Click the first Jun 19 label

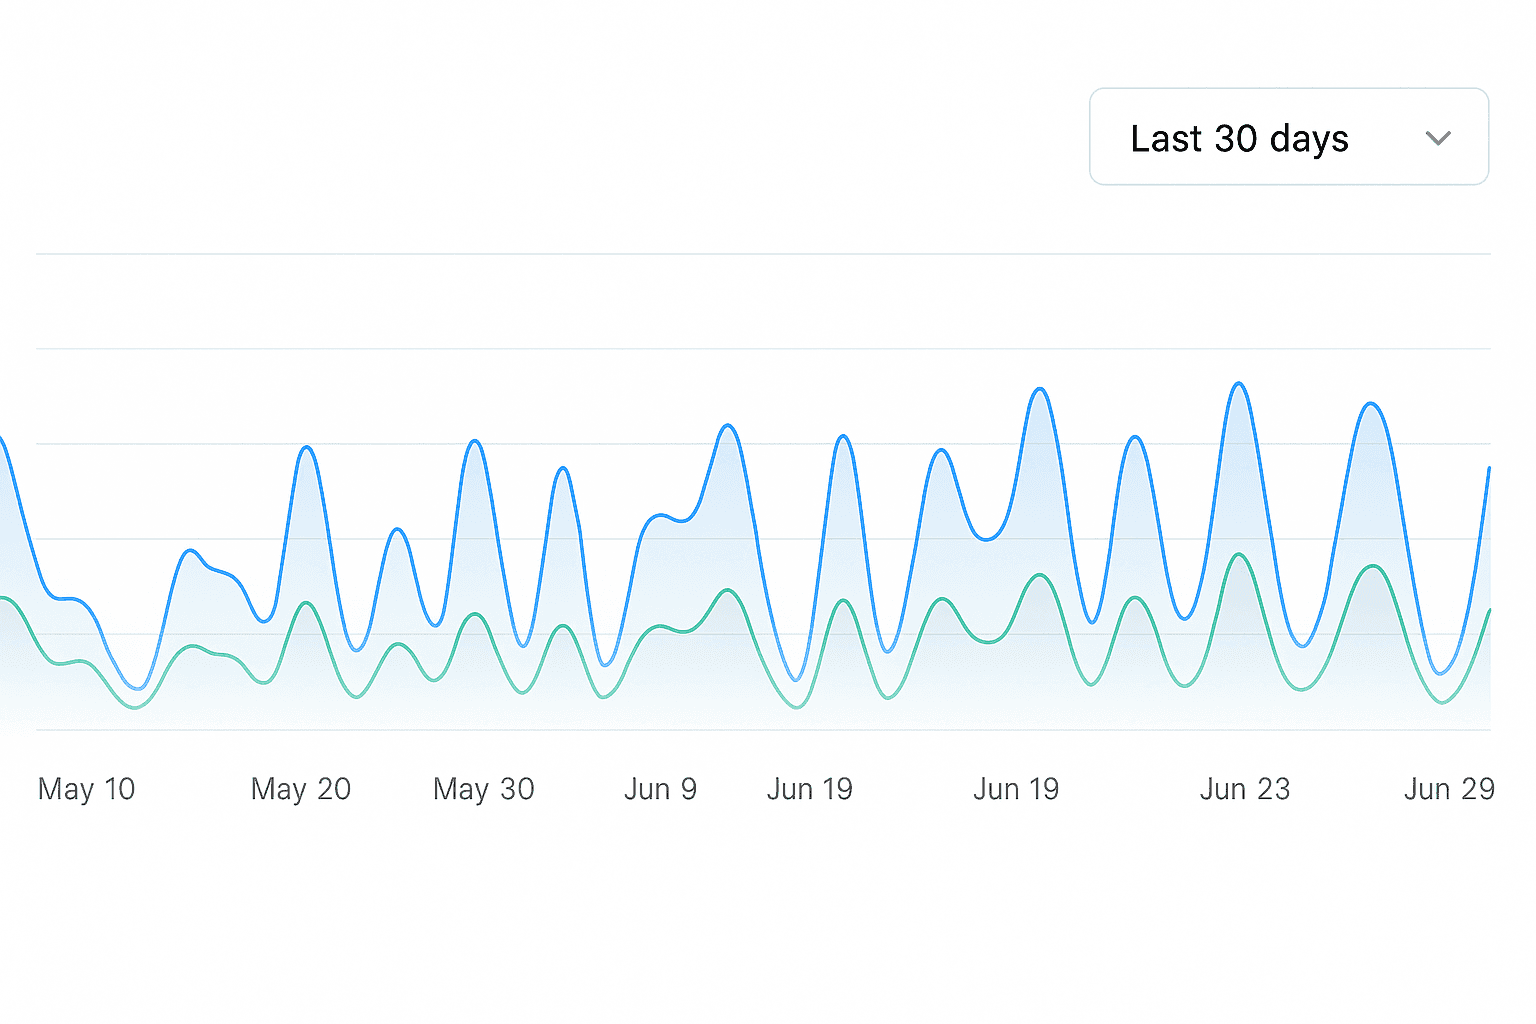coord(809,789)
